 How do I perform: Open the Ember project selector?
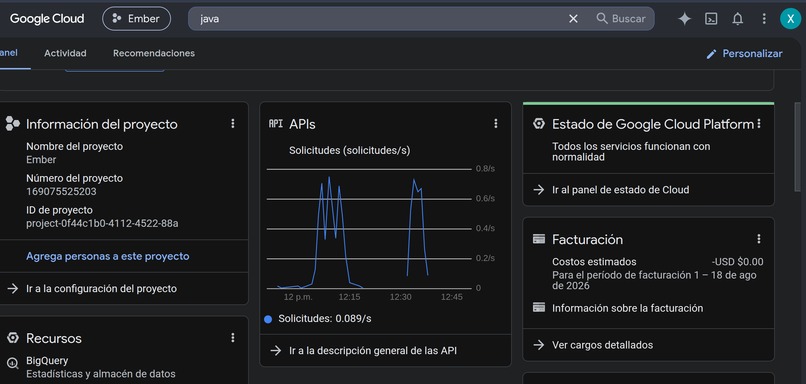136,19
